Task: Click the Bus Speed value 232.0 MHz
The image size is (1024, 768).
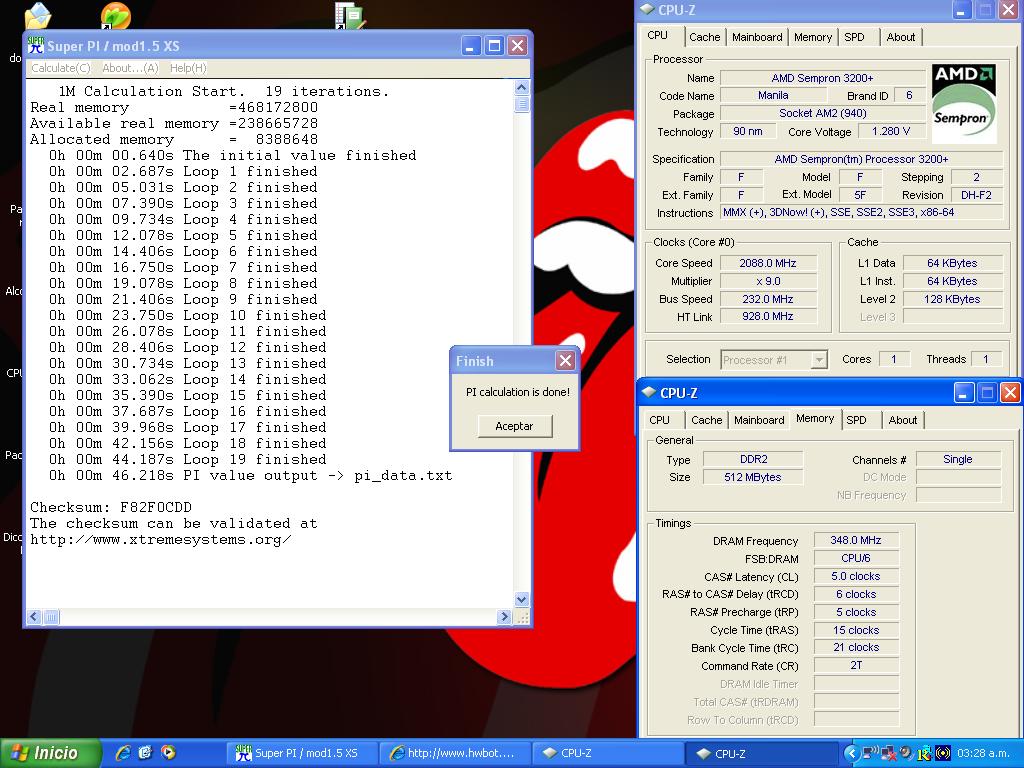Action: (x=767, y=299)
